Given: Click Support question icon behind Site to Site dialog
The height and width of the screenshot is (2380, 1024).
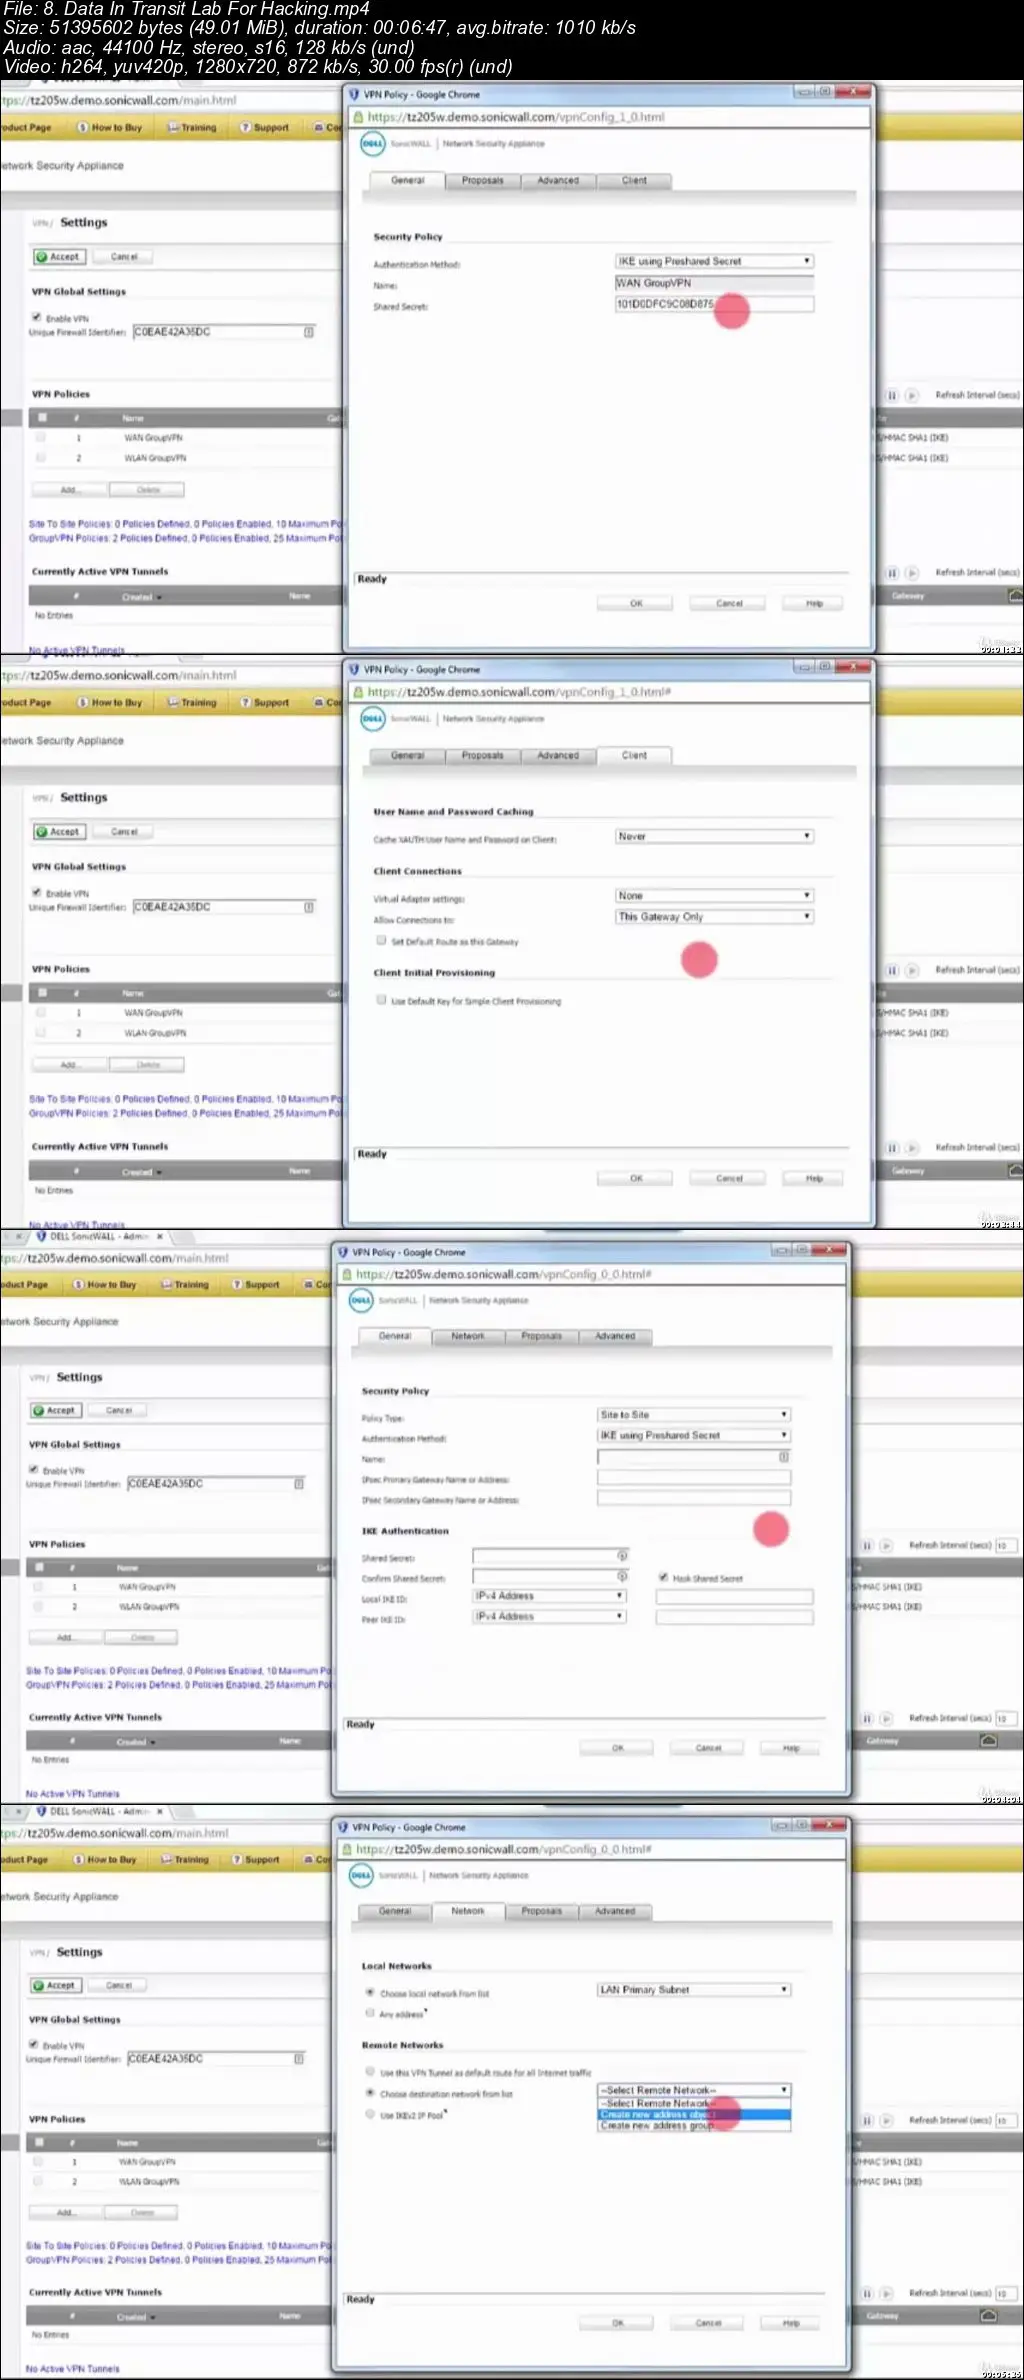Looking at the screenshot, I should coord(237,1284).
